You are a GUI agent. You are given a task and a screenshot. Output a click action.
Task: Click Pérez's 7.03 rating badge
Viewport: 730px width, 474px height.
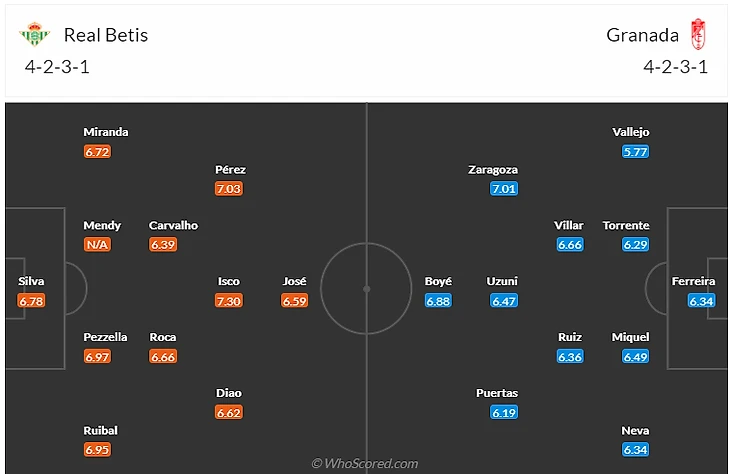229,188
